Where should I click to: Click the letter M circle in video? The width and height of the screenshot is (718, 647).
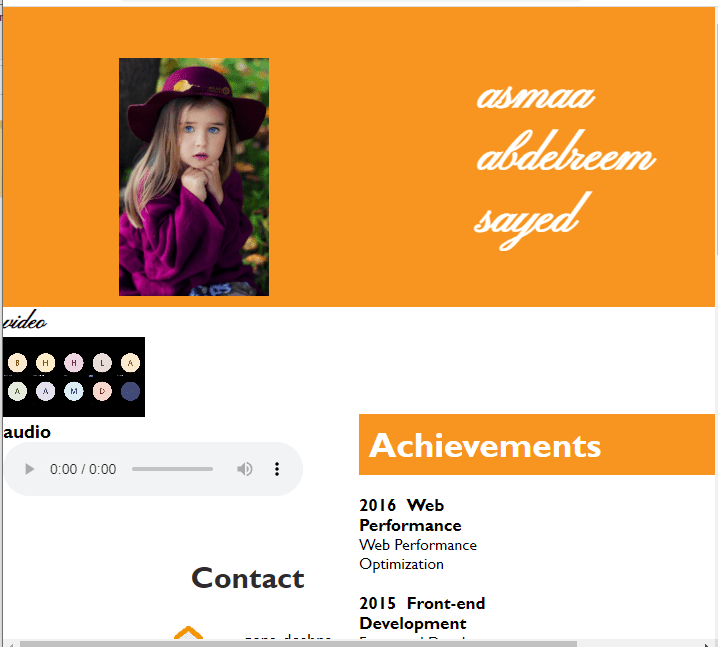point(74,391)
